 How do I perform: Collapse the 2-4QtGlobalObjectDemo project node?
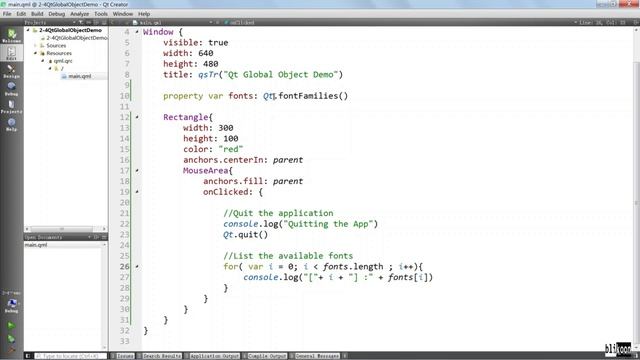point(28,30)
